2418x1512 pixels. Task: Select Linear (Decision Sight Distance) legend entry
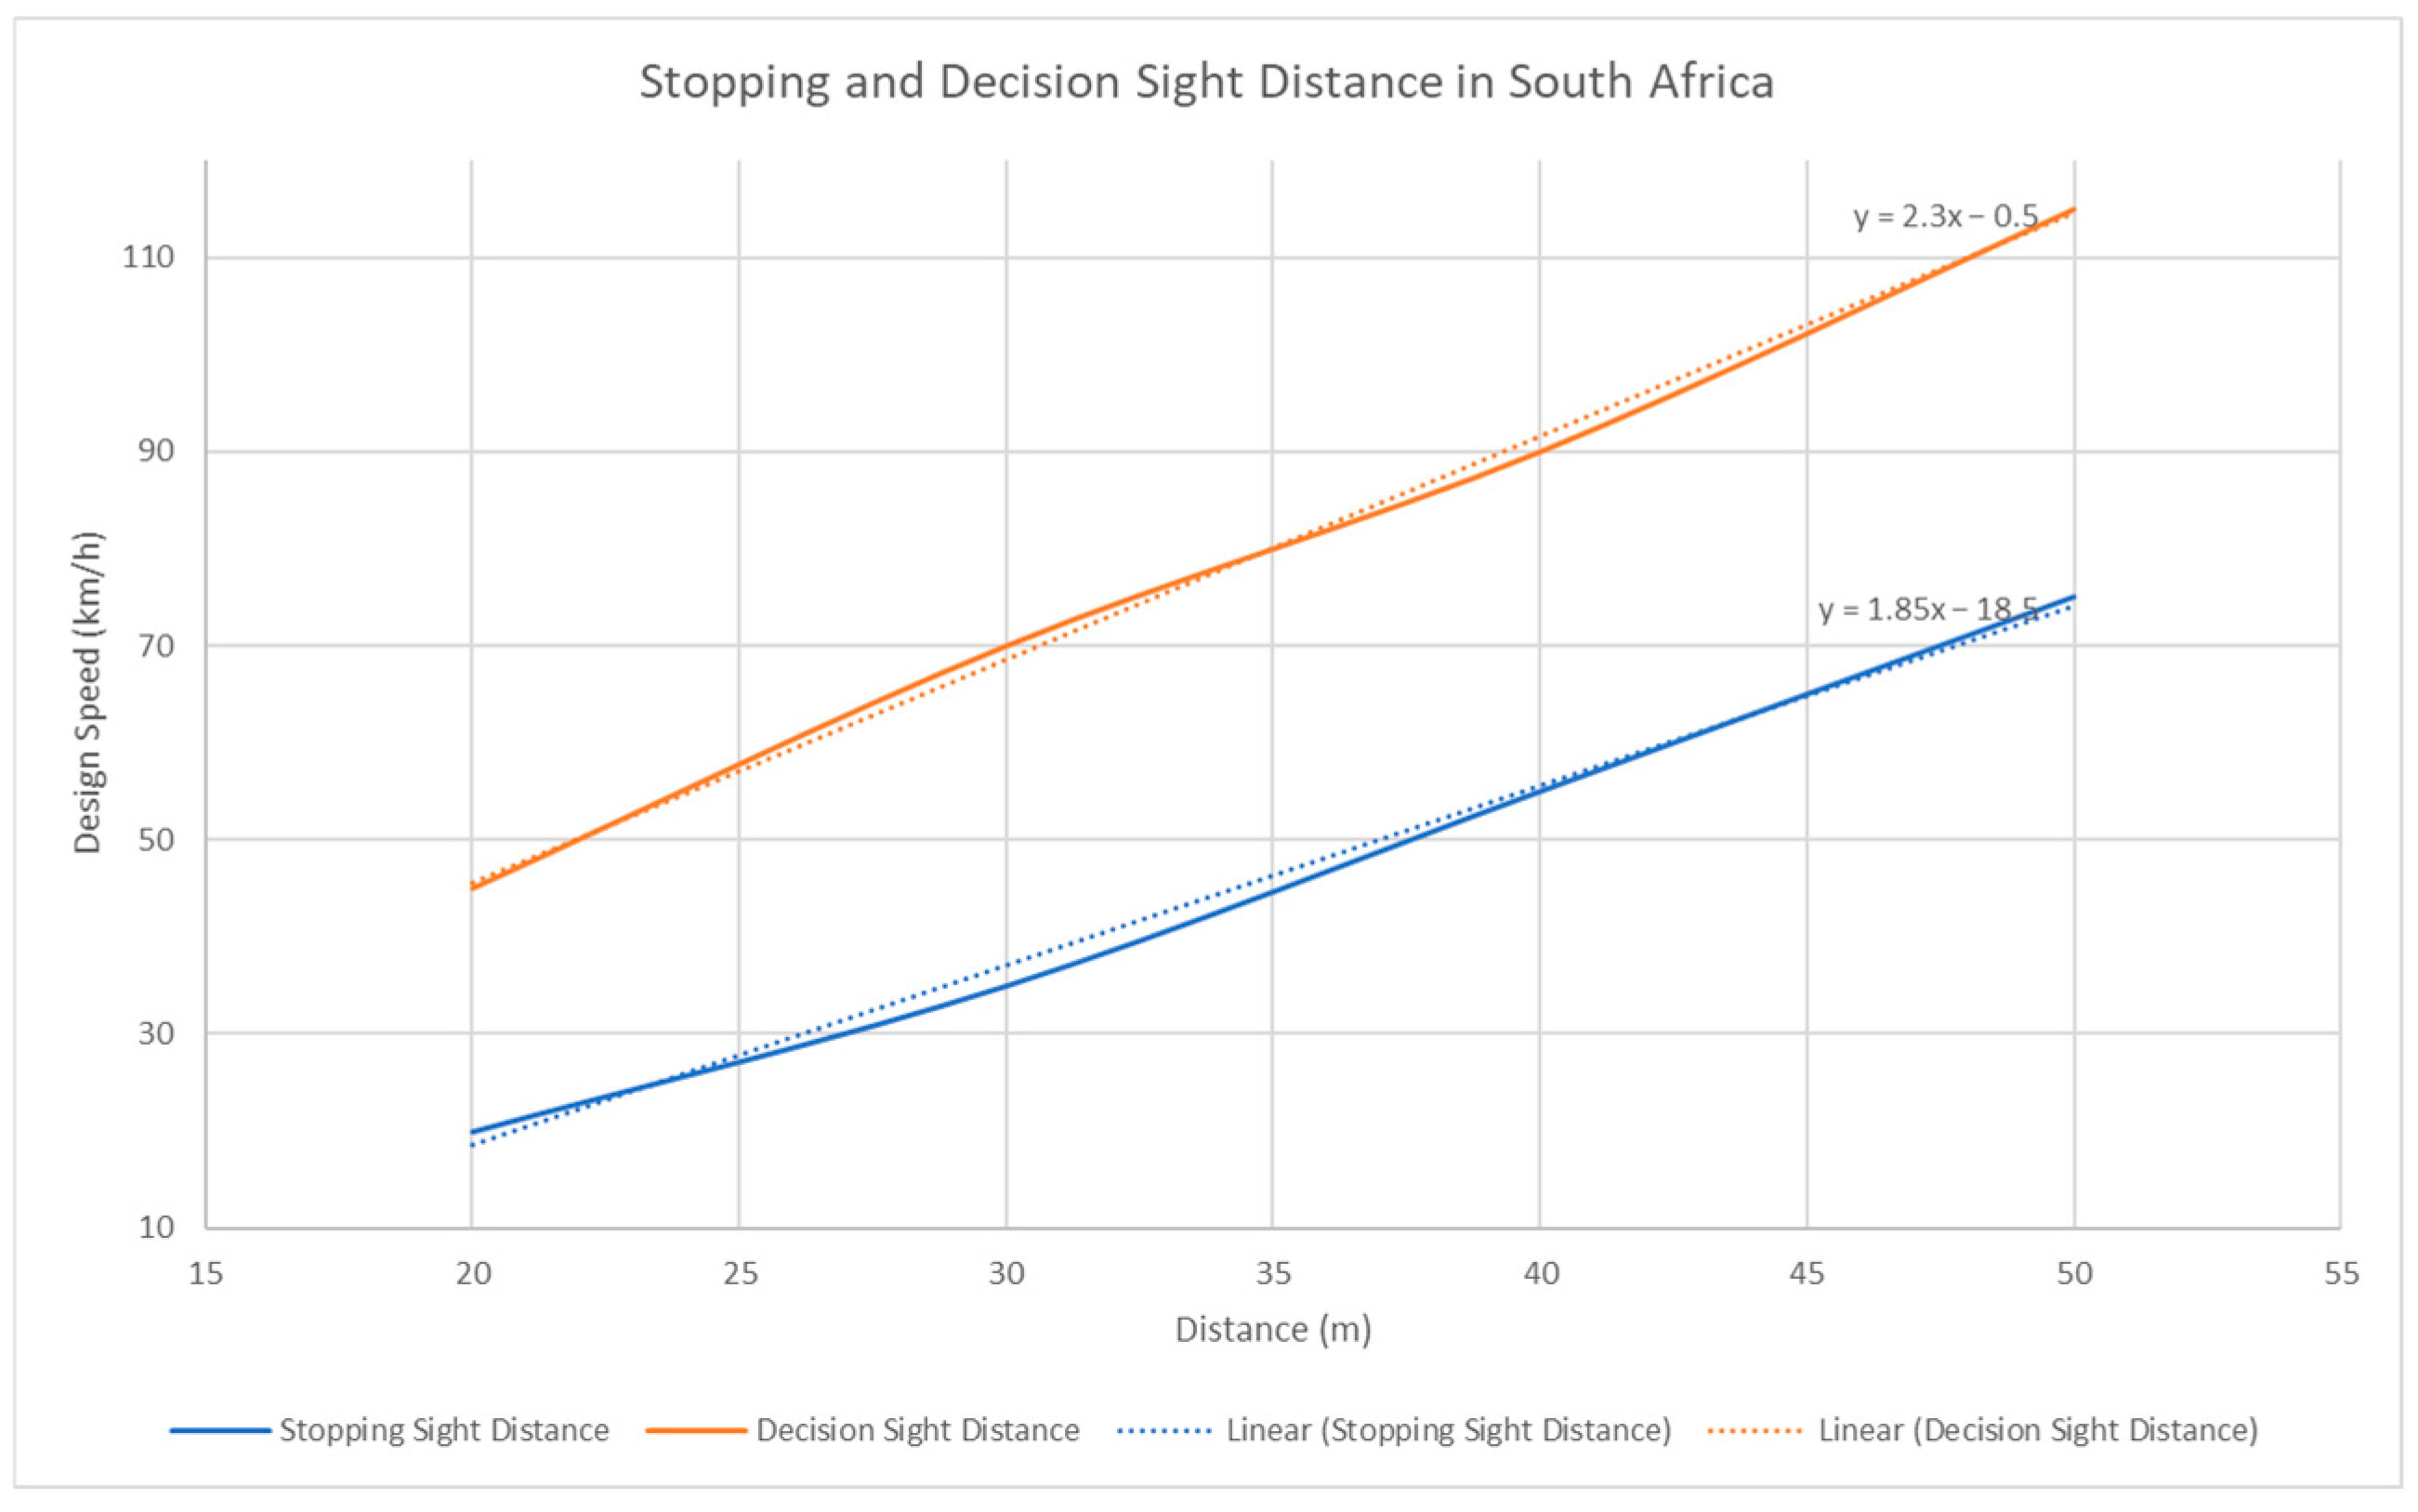2037,1430
